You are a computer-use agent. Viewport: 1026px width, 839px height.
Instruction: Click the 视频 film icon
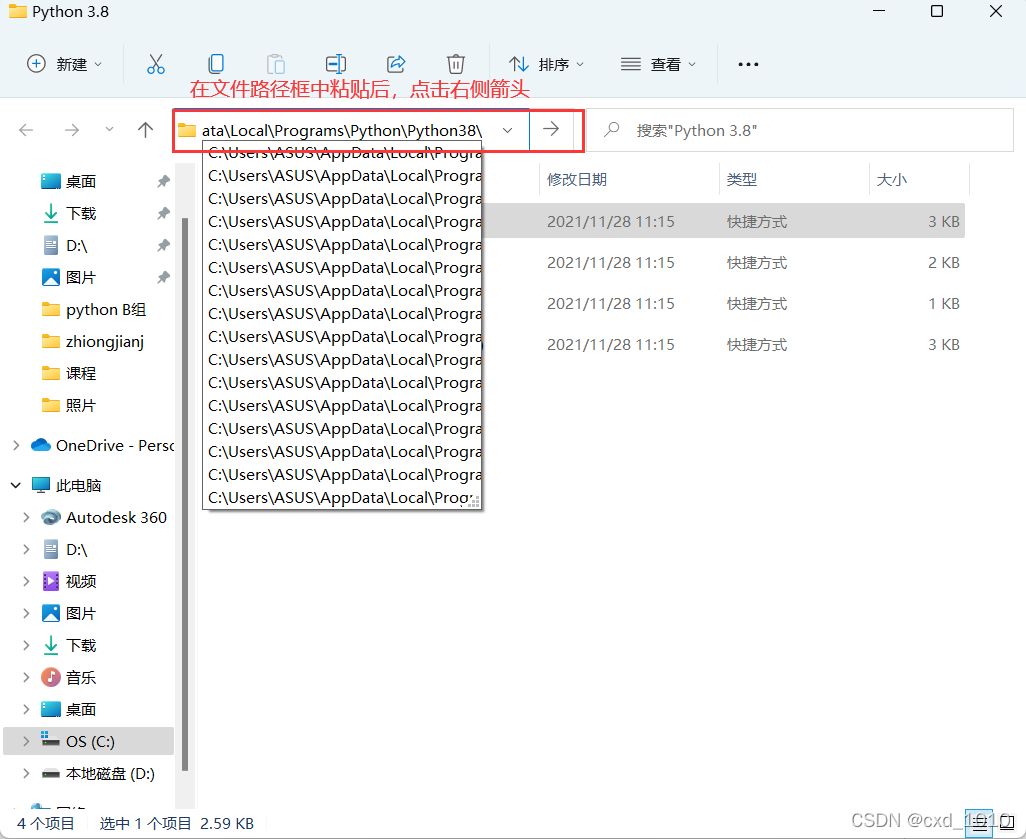50,581
